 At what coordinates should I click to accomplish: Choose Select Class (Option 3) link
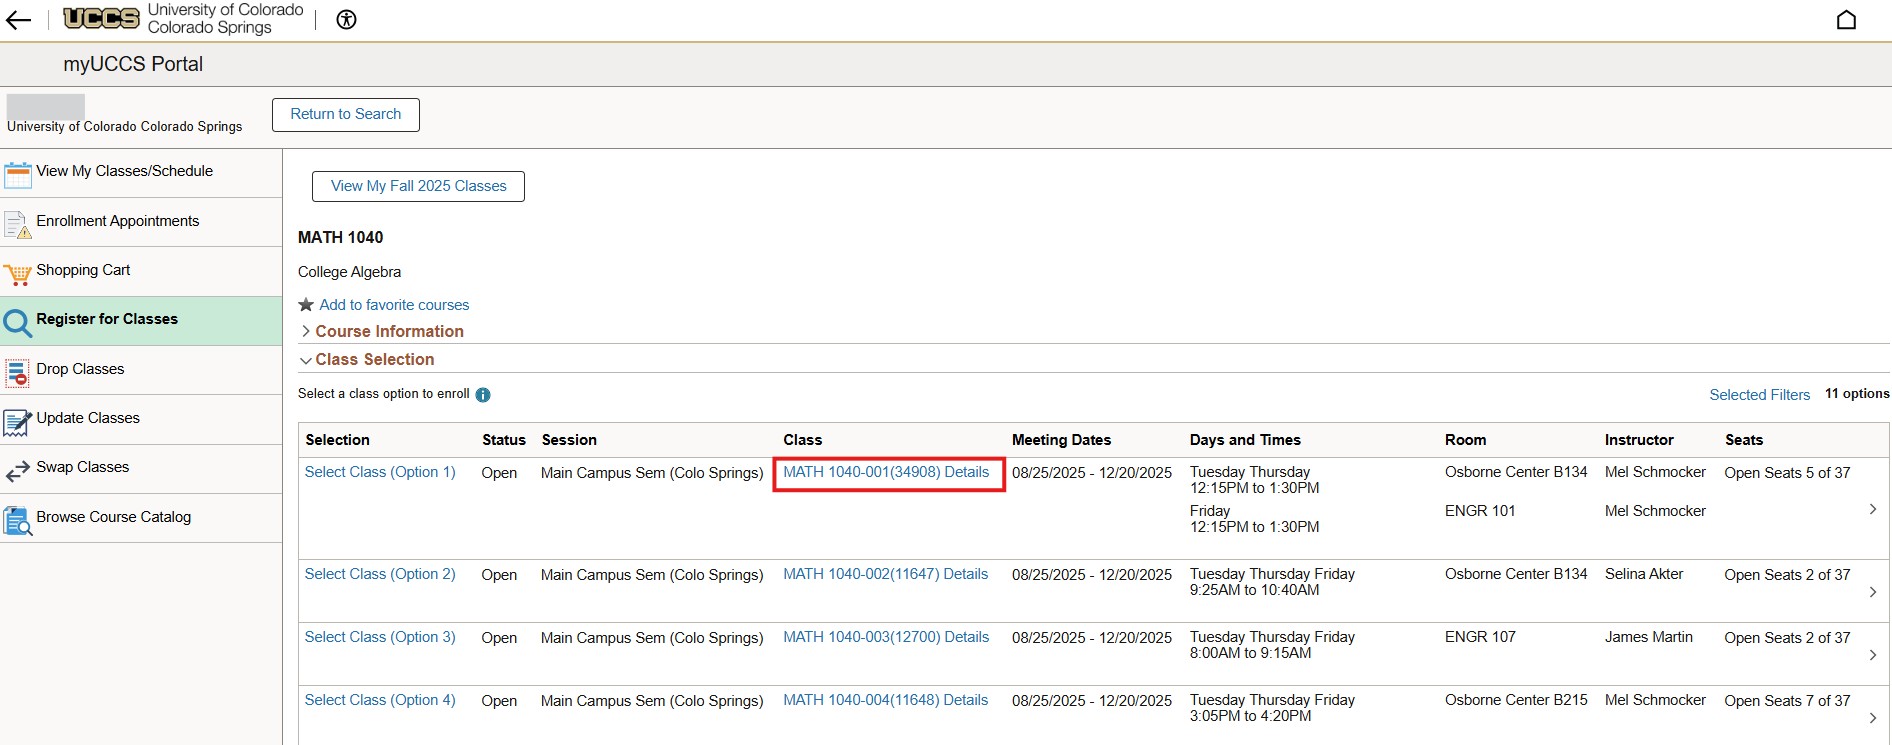pos(380,637)
